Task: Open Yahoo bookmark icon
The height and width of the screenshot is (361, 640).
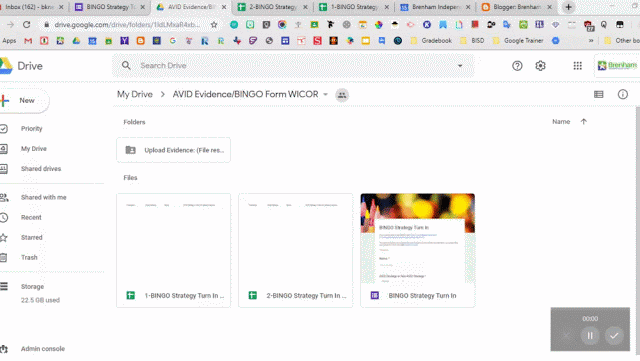Action: (x=124, y=41)
